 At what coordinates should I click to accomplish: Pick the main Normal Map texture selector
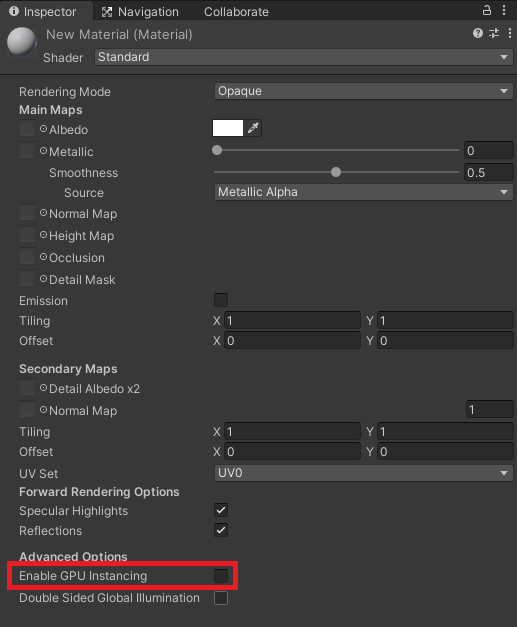pyautogui.click(x=44, y=213)
